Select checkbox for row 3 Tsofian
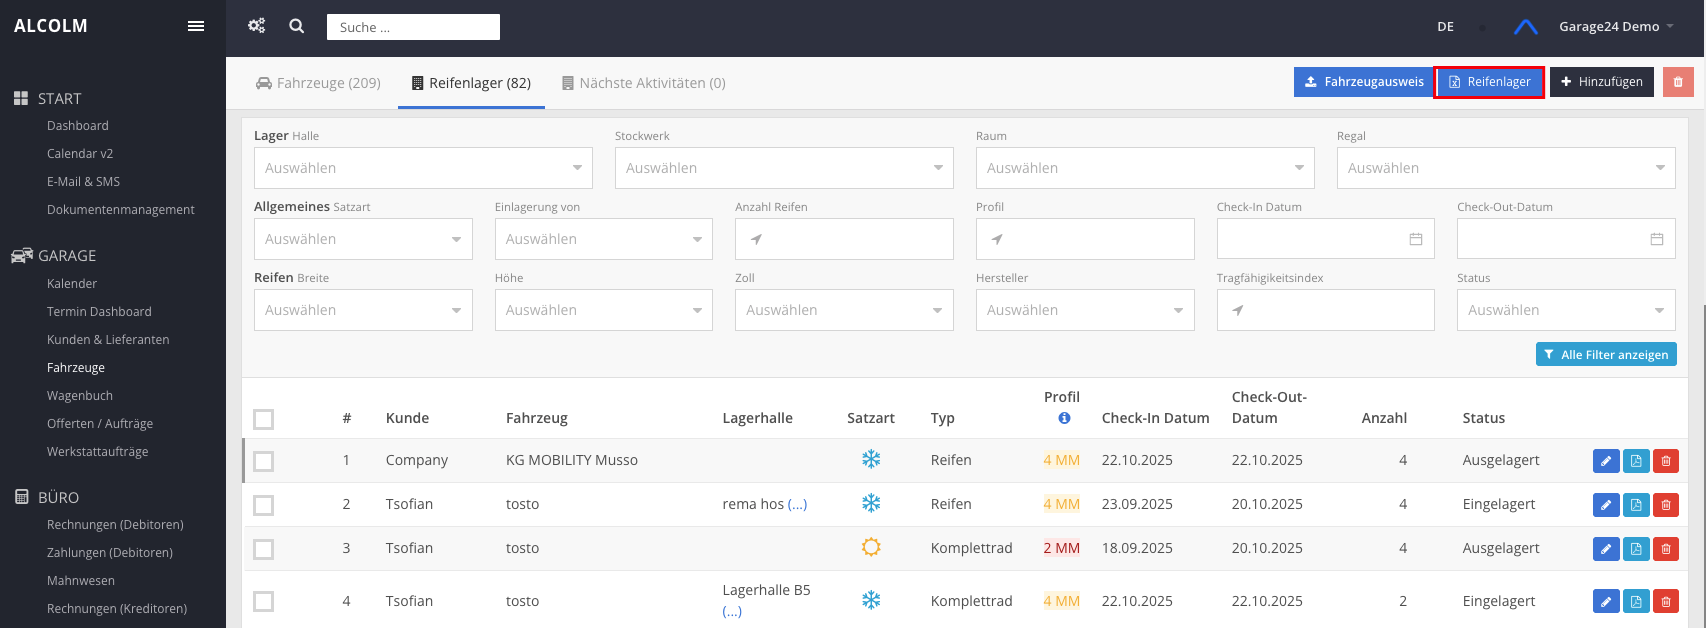The width and height of the screenshot is (1706, 628). 264,549
